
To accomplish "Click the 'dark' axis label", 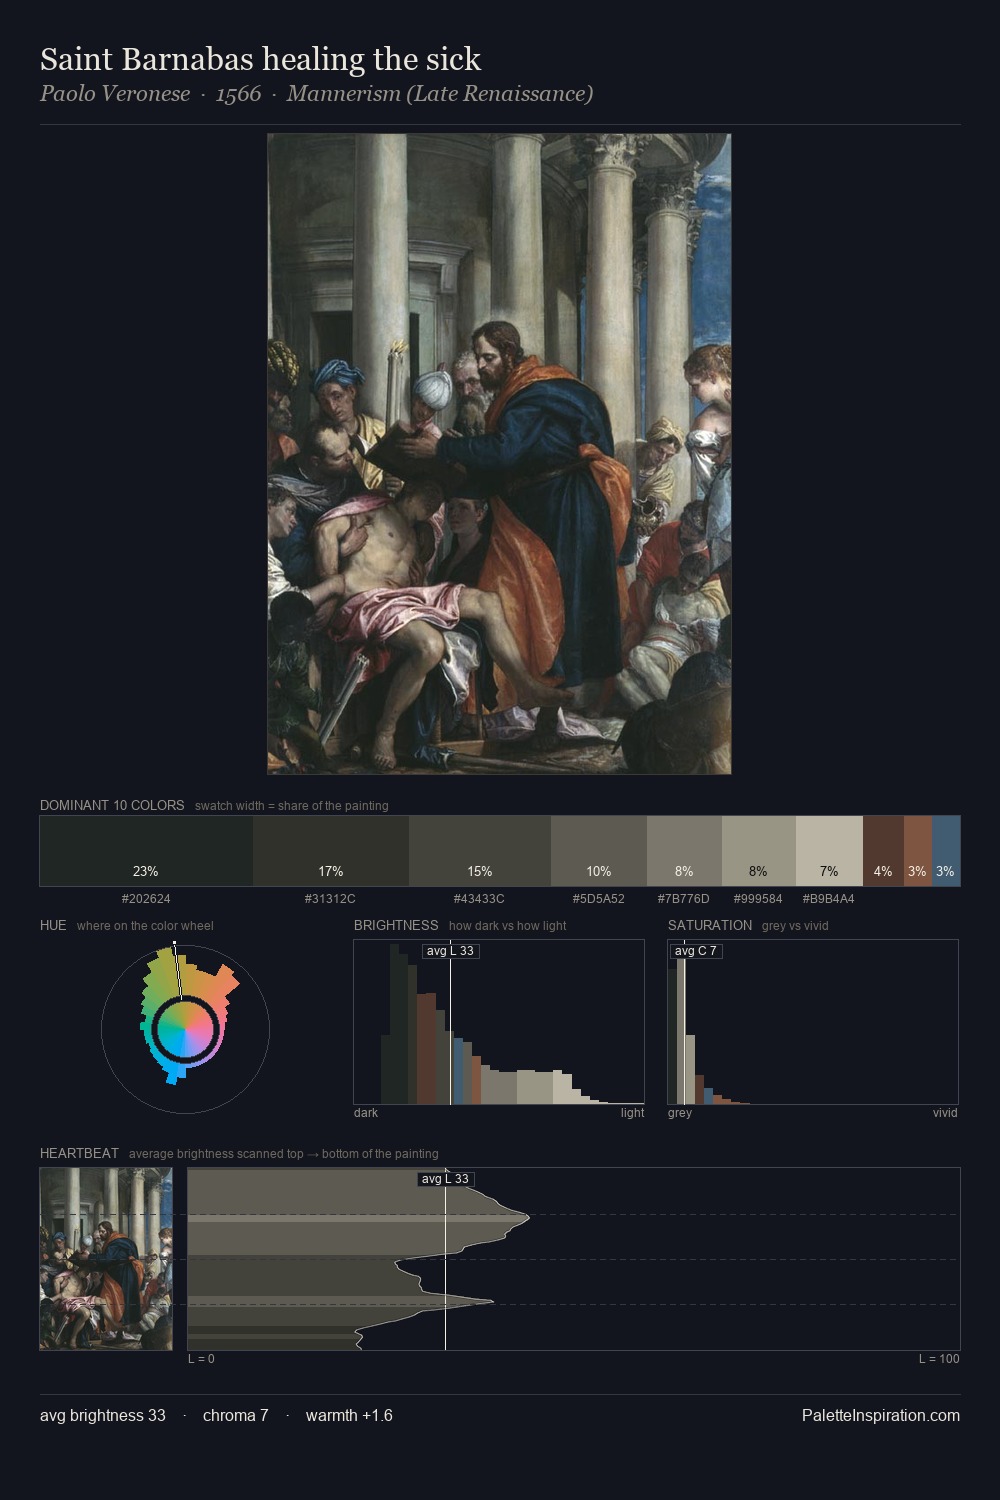I will pos(366,1113).
